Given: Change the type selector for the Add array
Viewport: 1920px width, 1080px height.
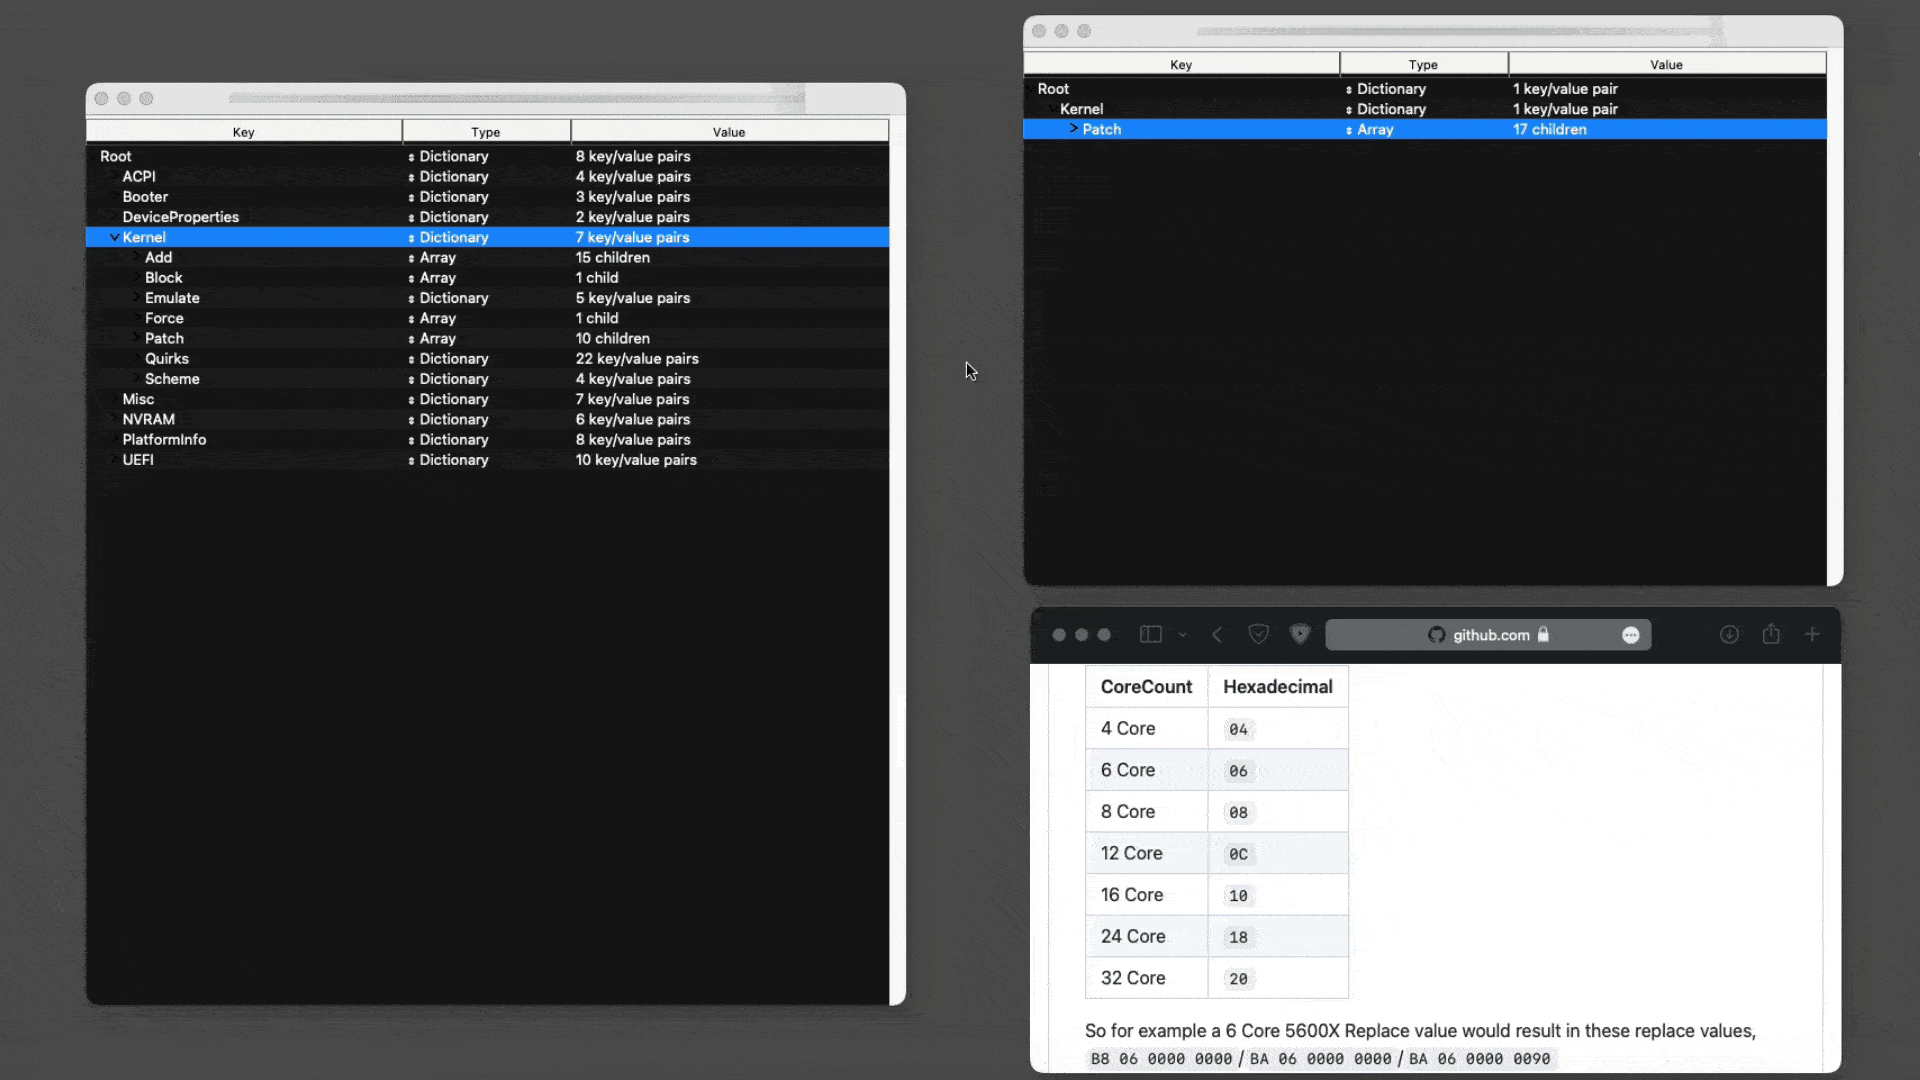Looking at the screenshot, I should pos(411,258).
